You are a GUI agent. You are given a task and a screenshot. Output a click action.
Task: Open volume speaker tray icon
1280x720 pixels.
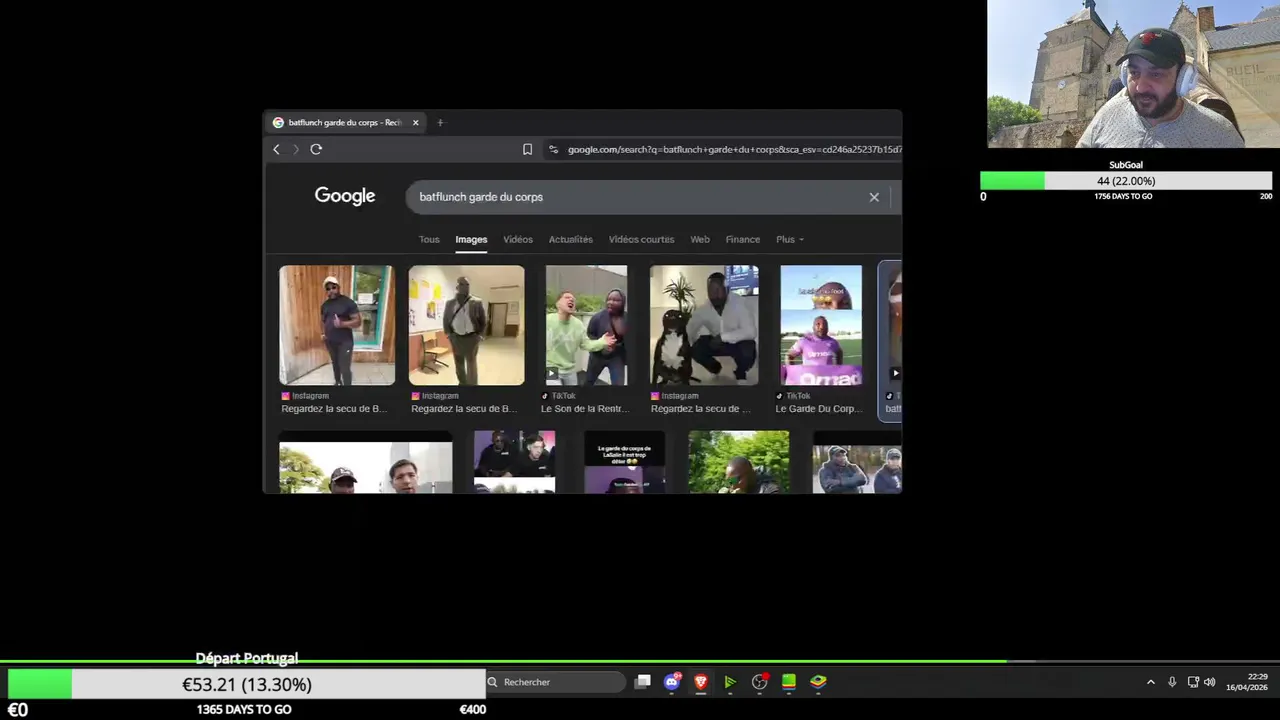[x=1209, y=682]
